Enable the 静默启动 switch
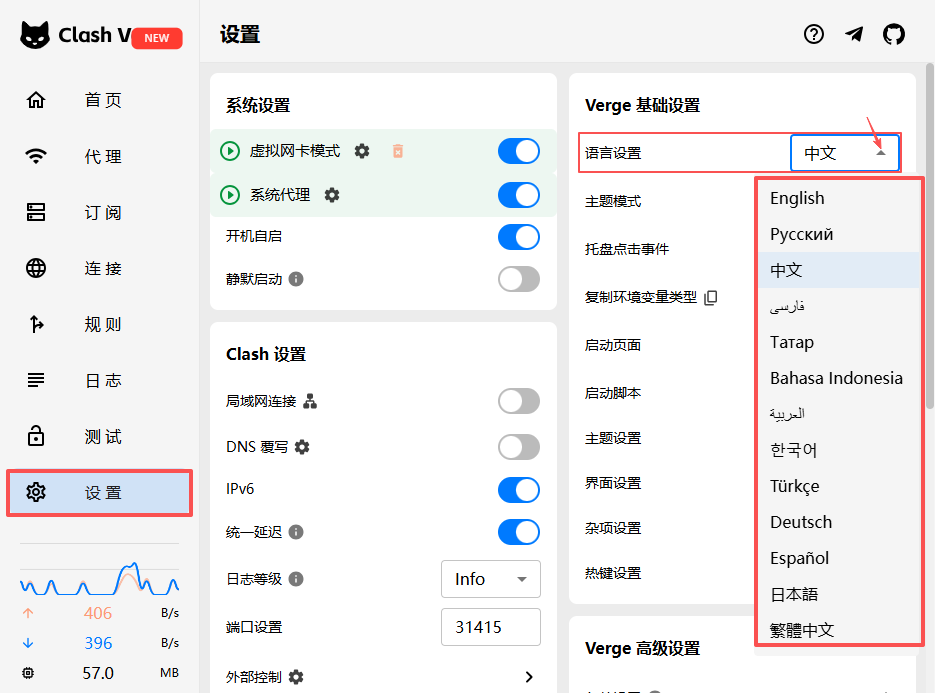The width and height of the screenshot is (935, 693). point(519,279)
